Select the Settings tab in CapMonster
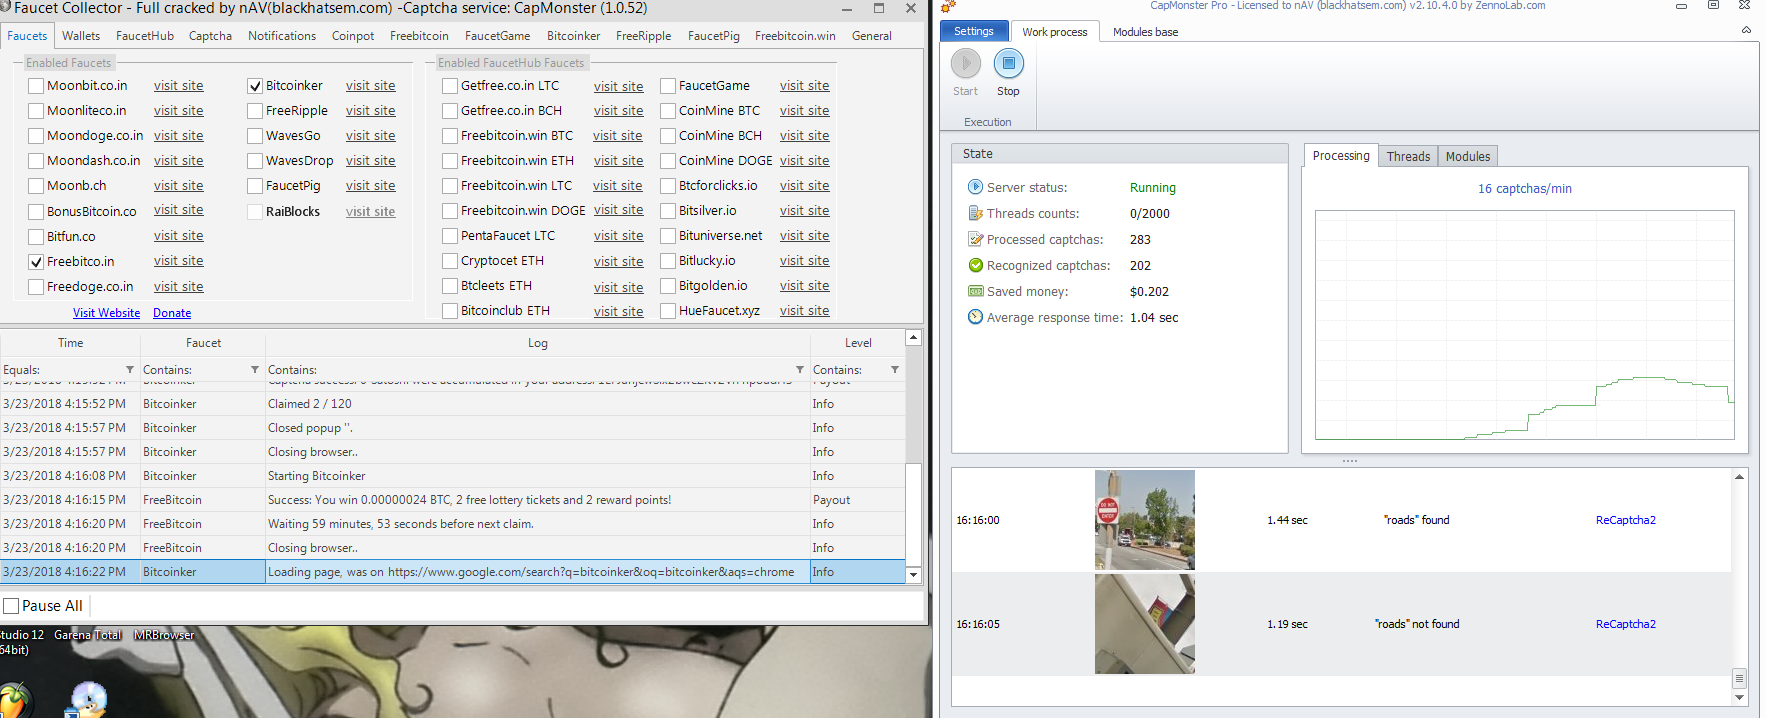 click(x=973, y=31)
